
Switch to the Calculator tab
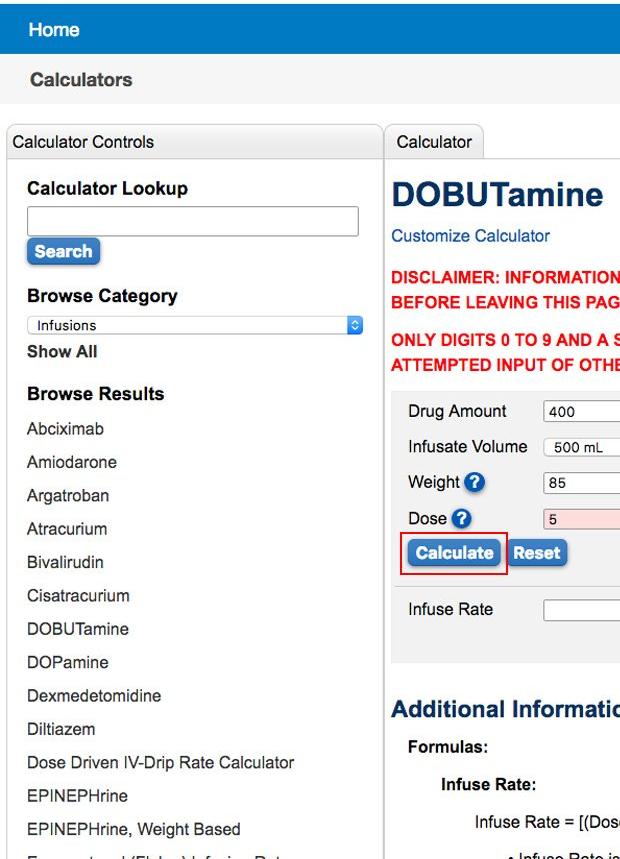click(x=434, y=142)
